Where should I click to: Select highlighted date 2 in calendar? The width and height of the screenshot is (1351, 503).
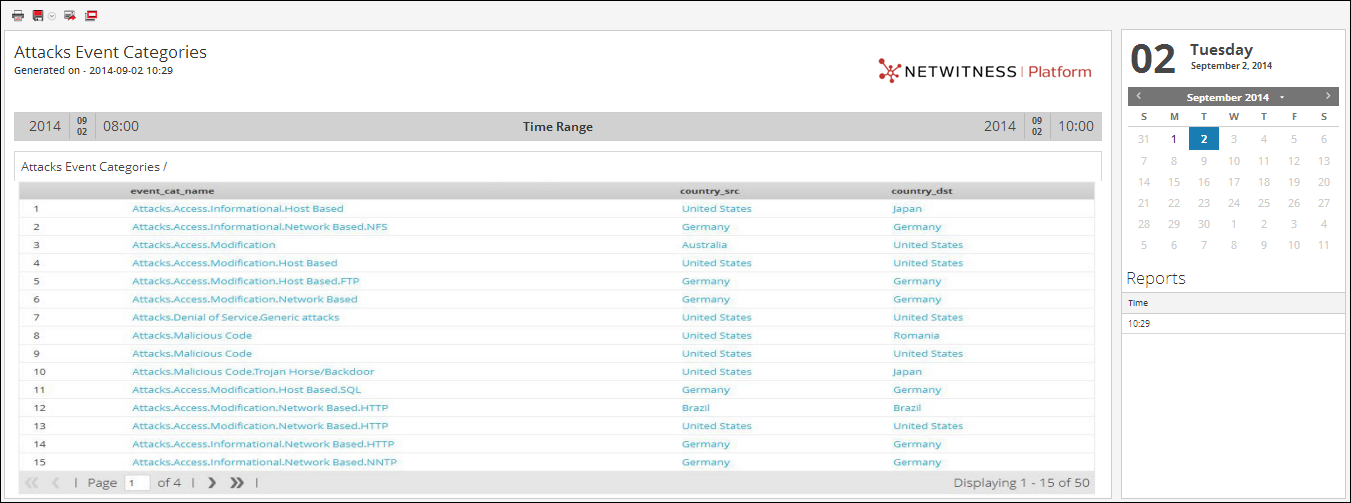tap(1204, 139)
